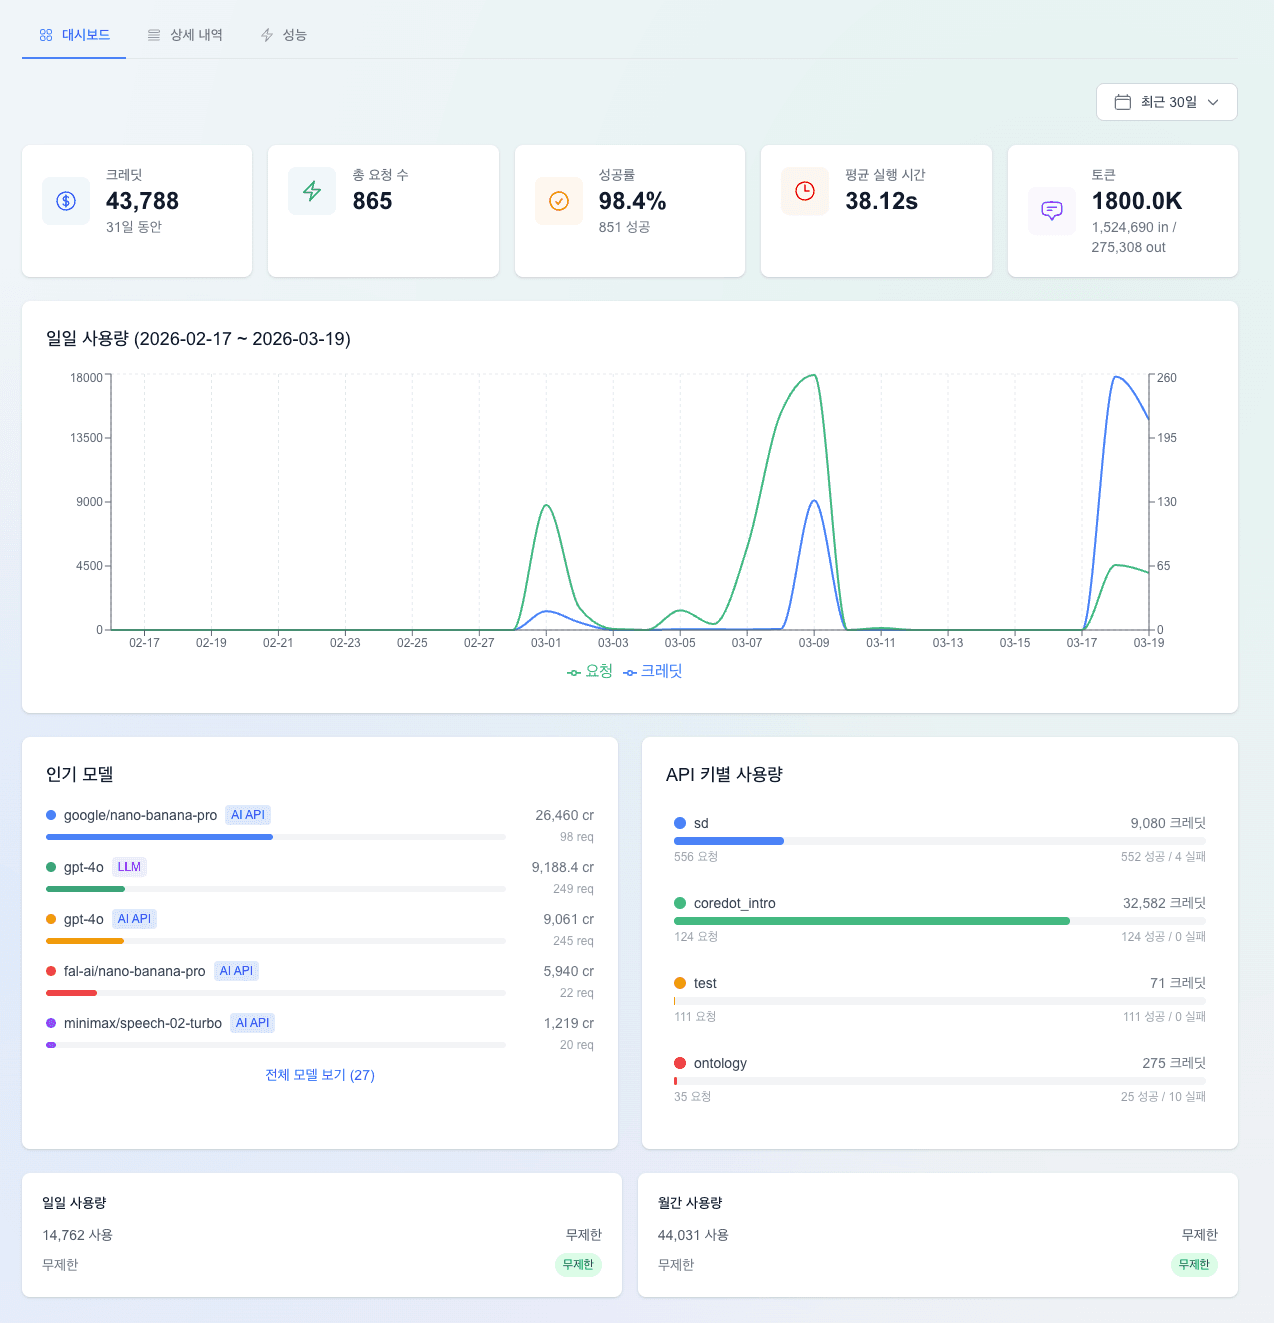Click the calendar icon in date selector
Image resolution: width=1274 pixels, height=1323 pixels.
tap(1123, 102)
